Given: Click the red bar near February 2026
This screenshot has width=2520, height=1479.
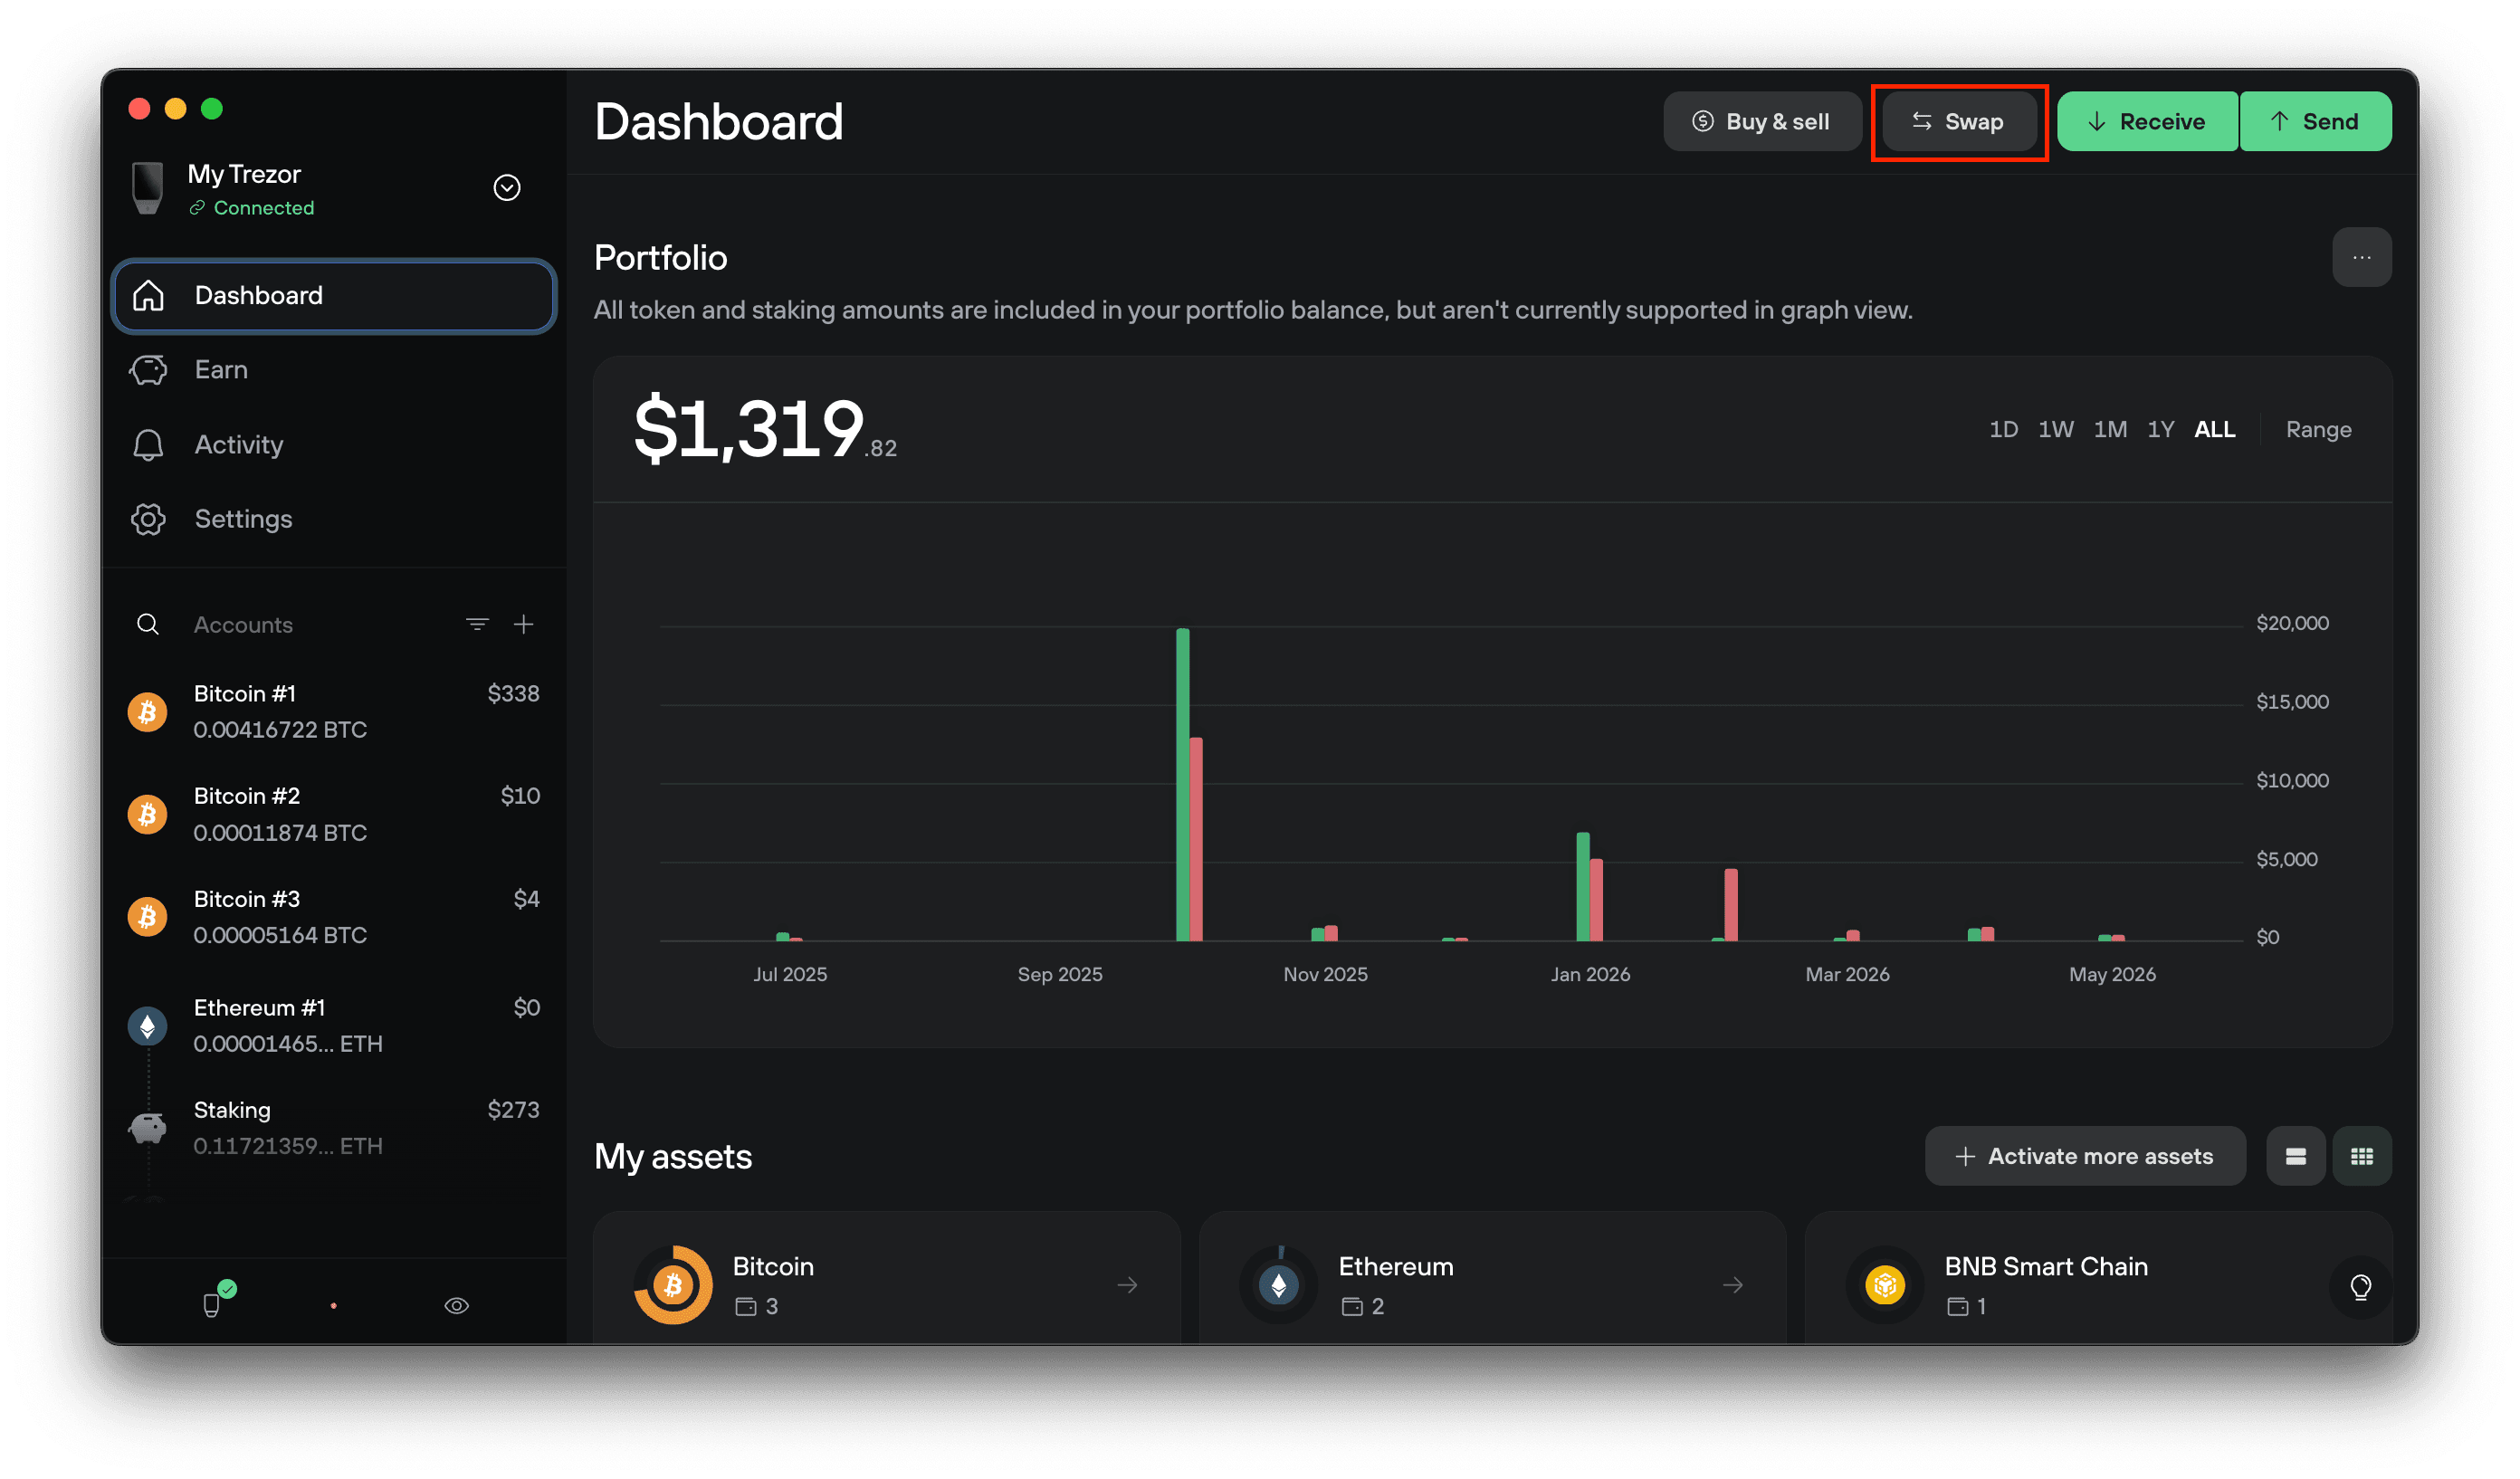Looking at the screenshot, I should click(1731, 906).
